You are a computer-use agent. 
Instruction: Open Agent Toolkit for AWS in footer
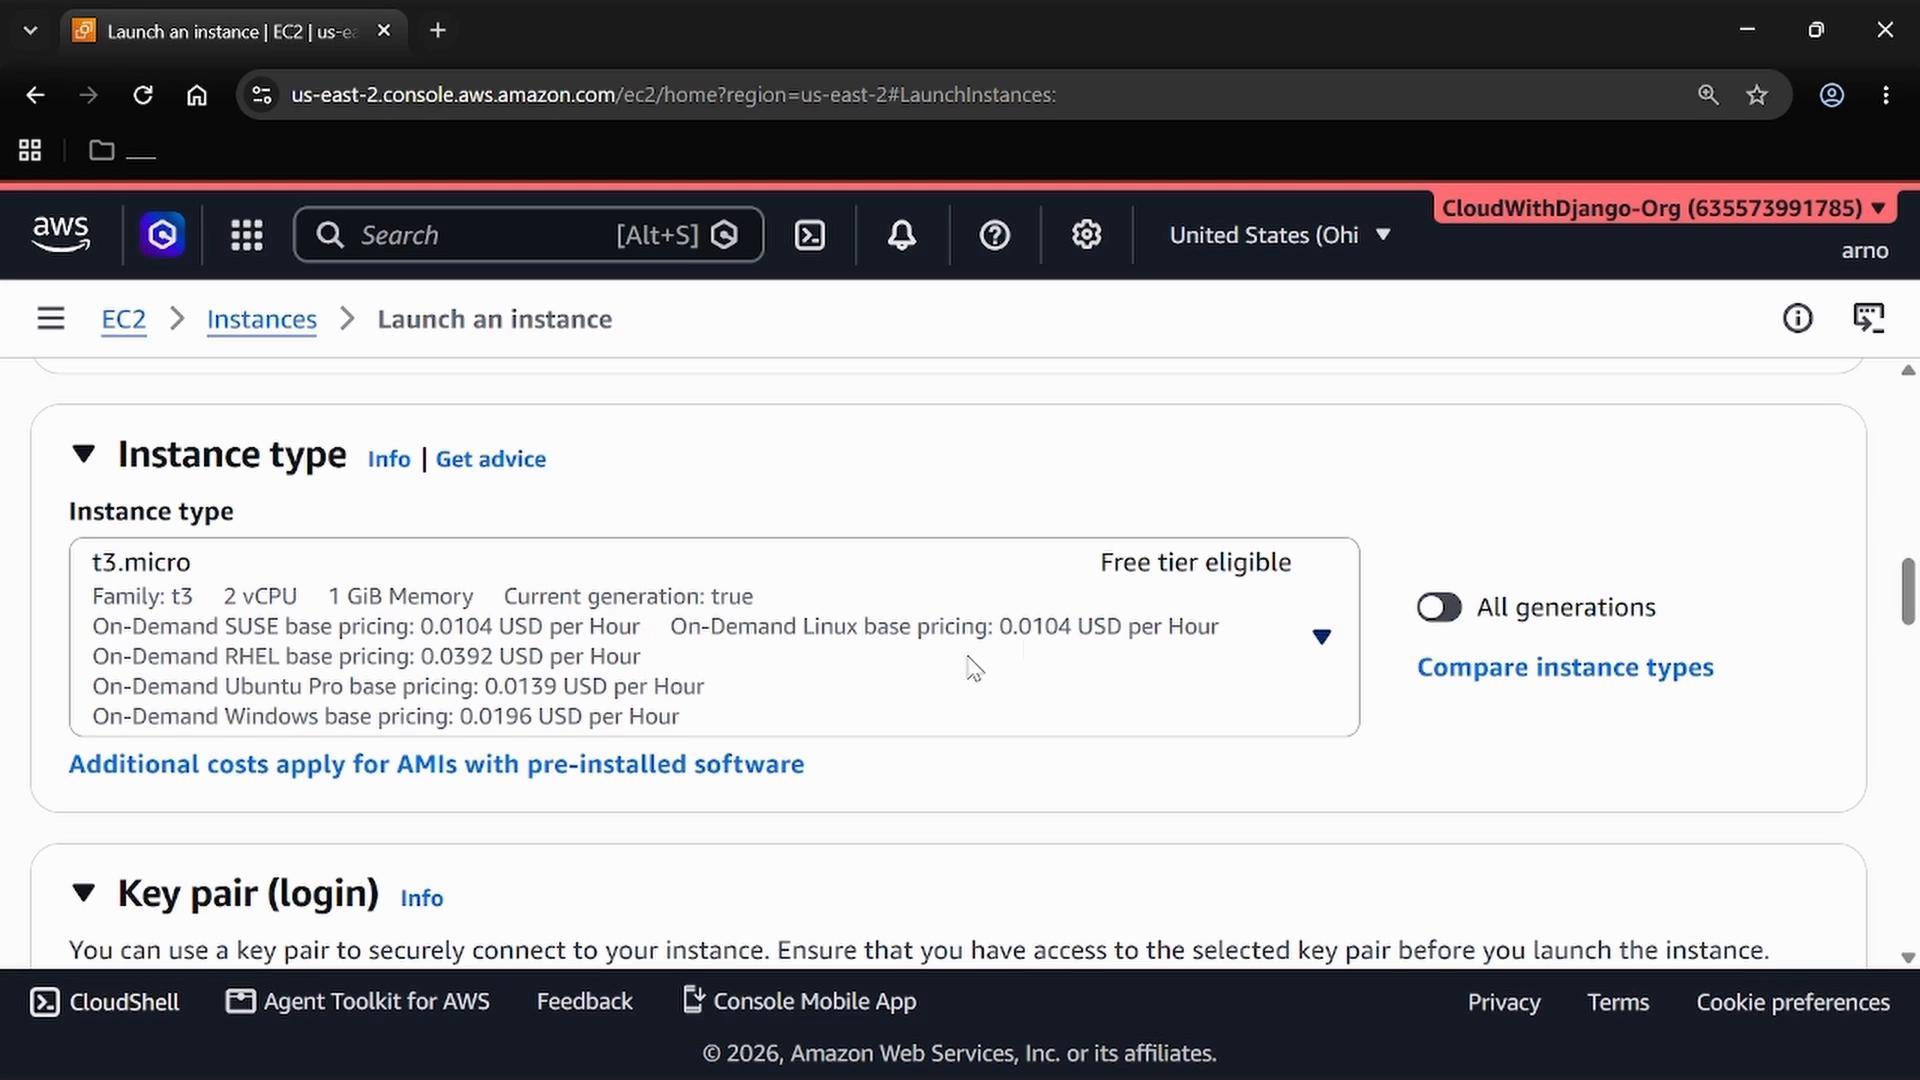point(358,1002)
